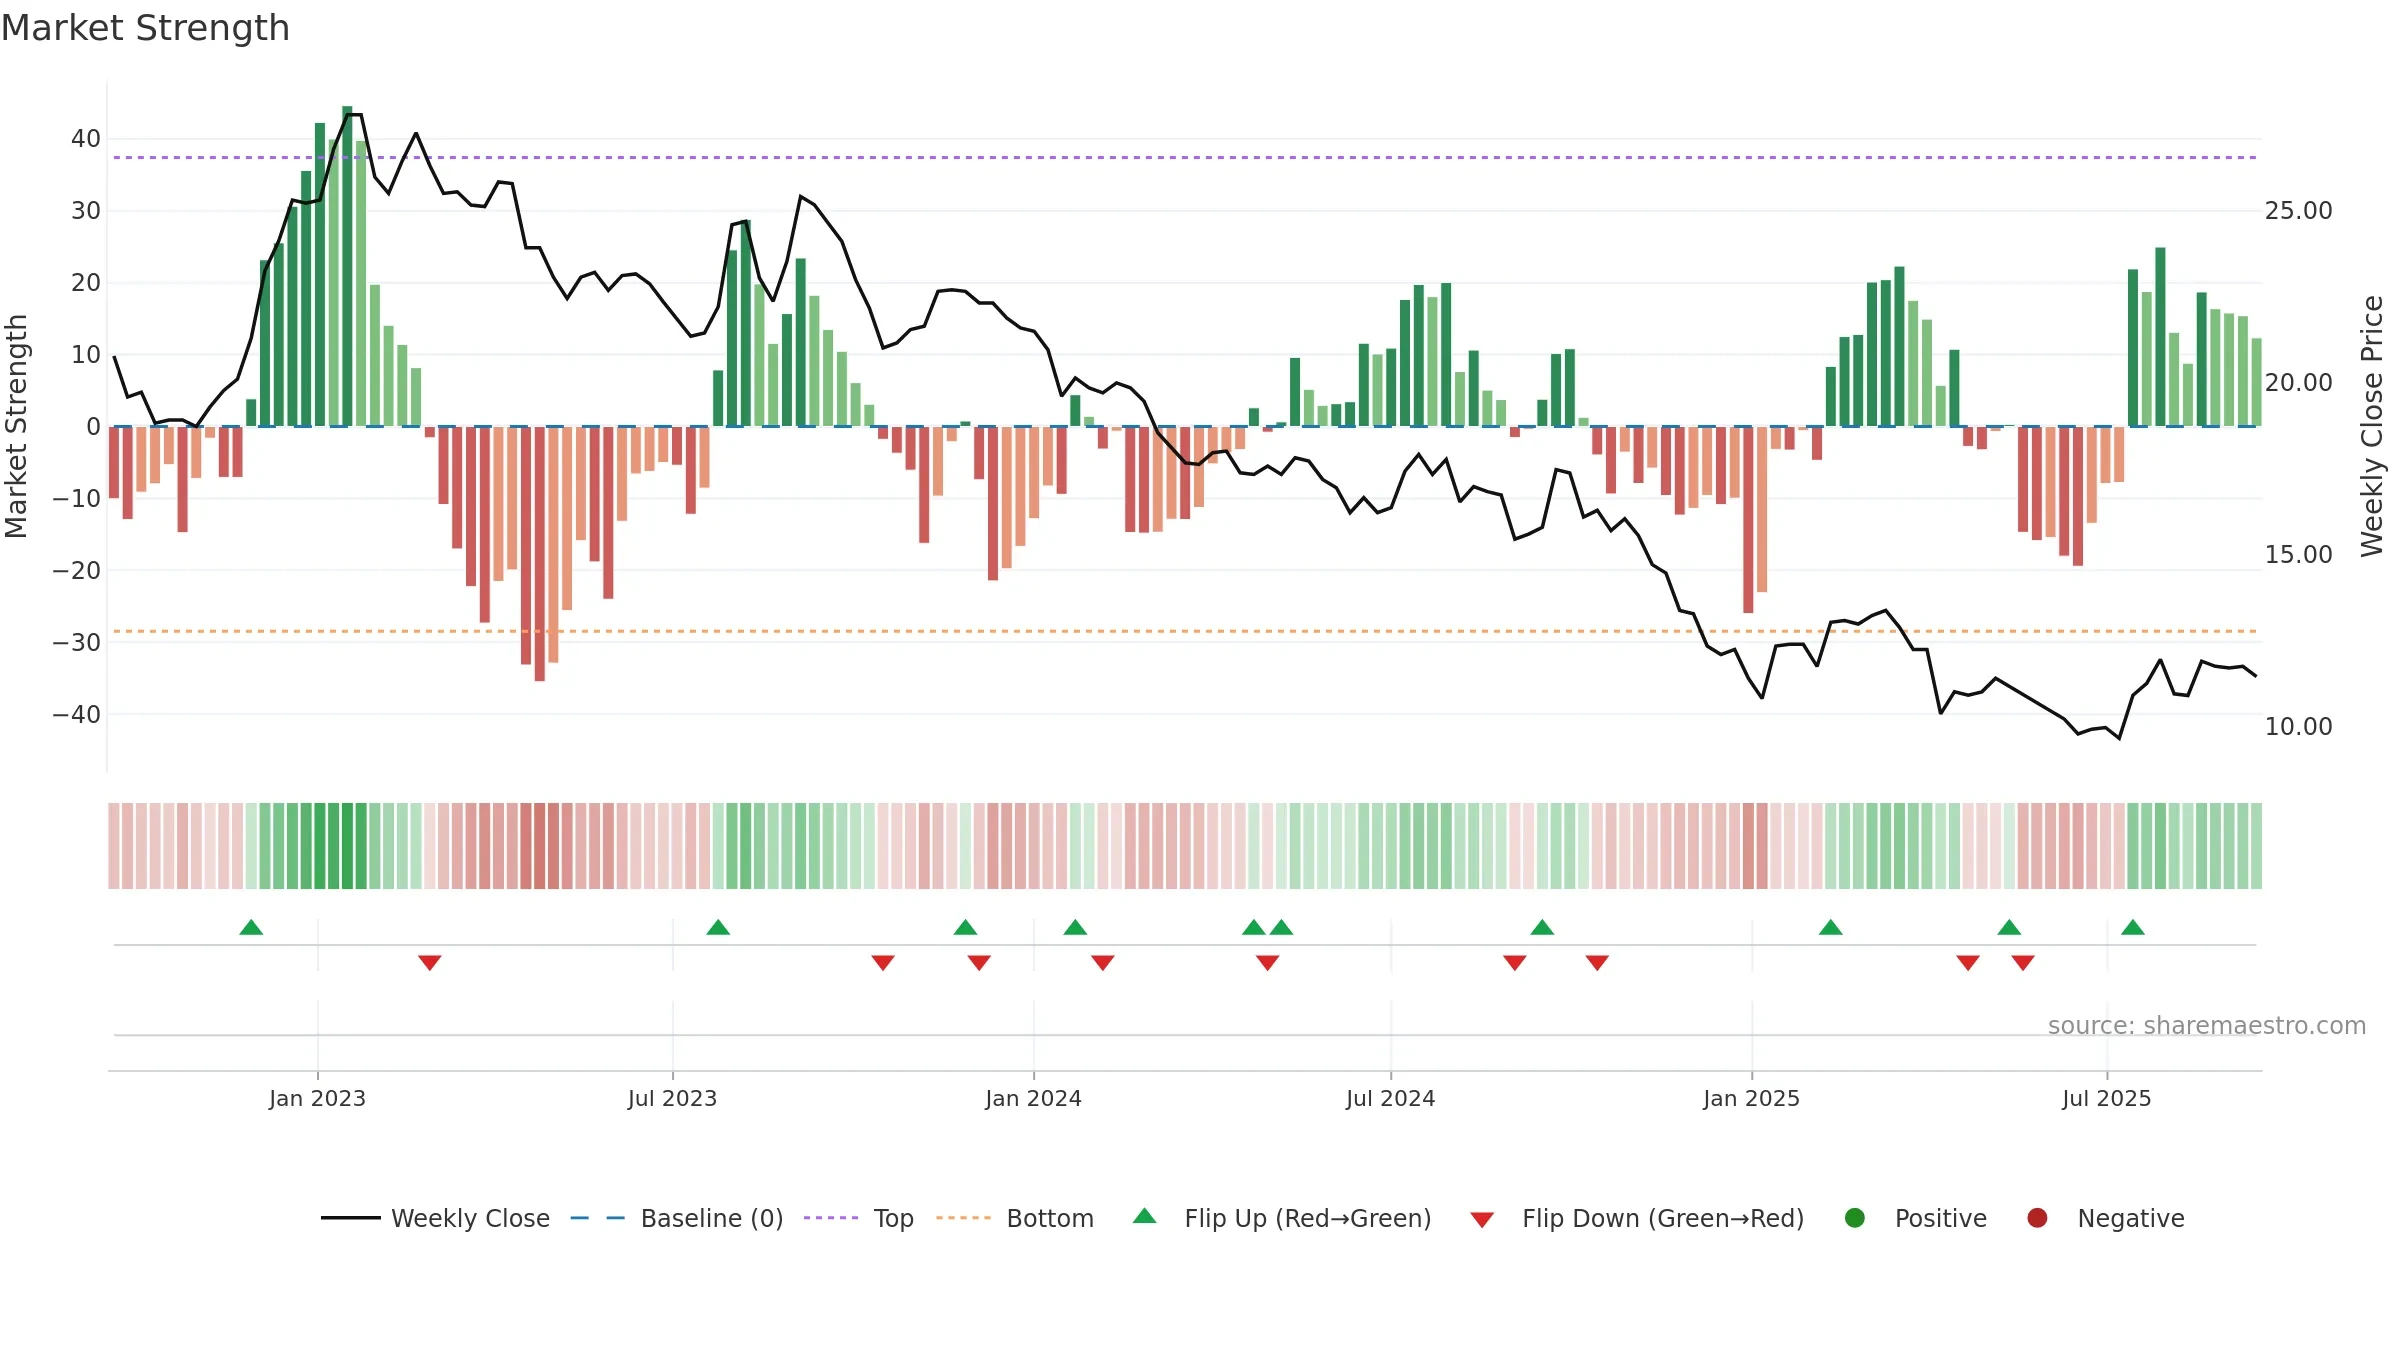
Task: Toggle the Baseline (0) legend entry
Action: click(x=676, y=1218)
